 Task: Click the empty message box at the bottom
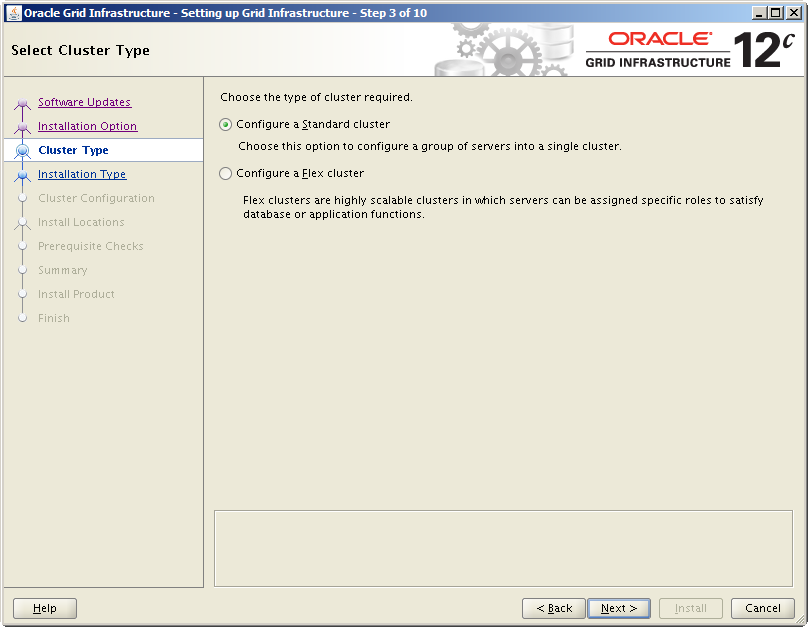click(x=503, y=548)
